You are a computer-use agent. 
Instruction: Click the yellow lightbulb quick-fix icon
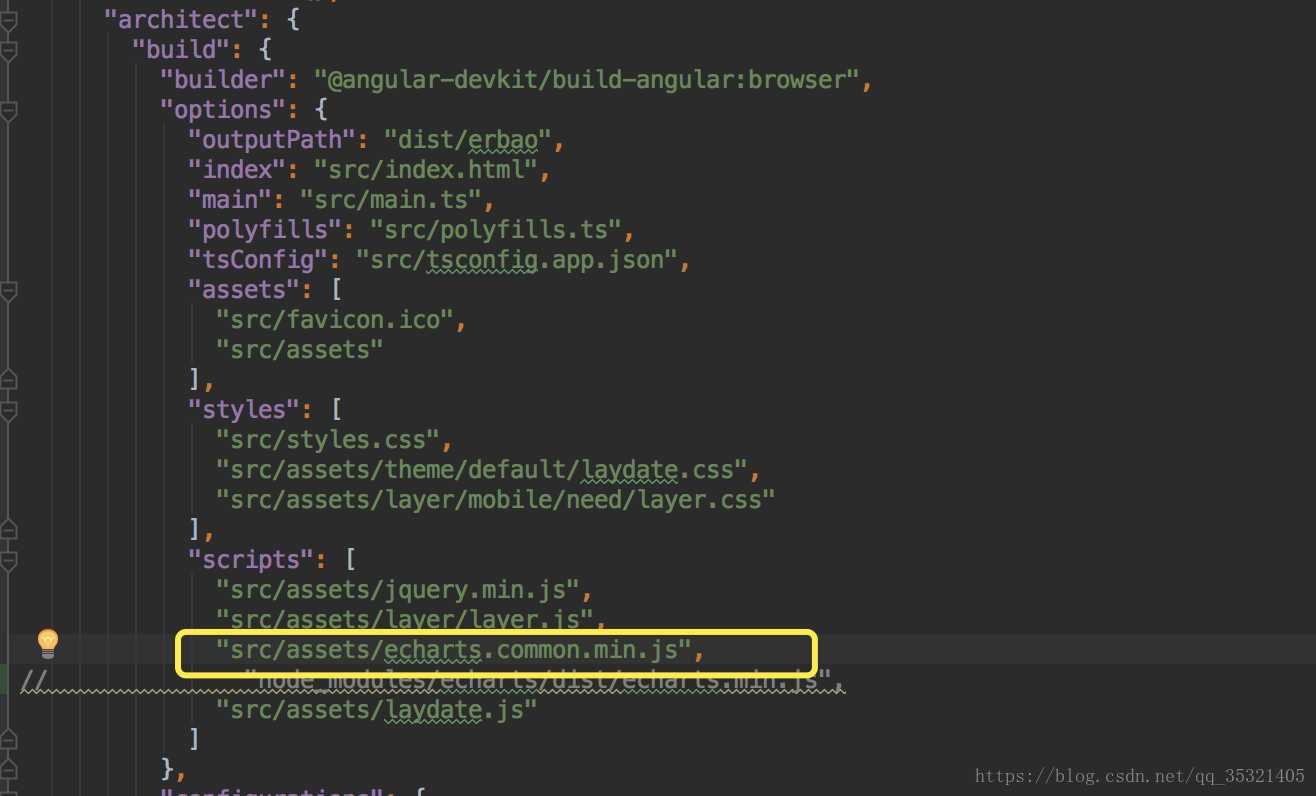click(47, 644)
